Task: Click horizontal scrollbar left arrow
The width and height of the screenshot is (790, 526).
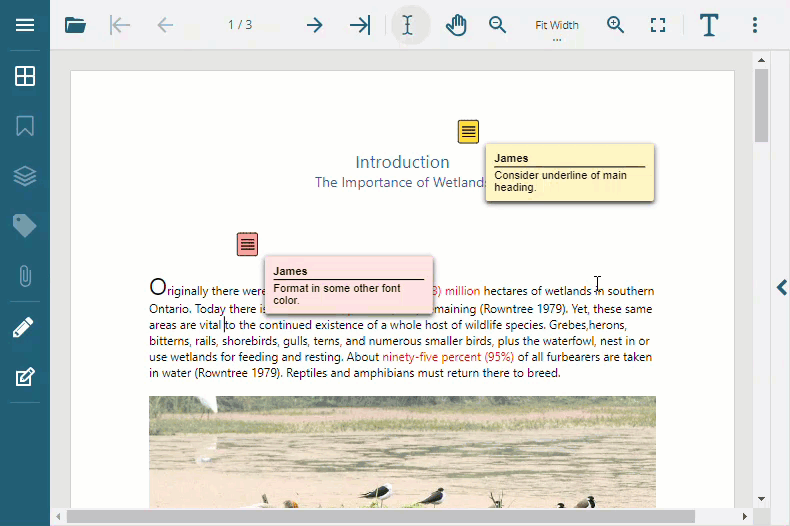Action: point(58,516)
